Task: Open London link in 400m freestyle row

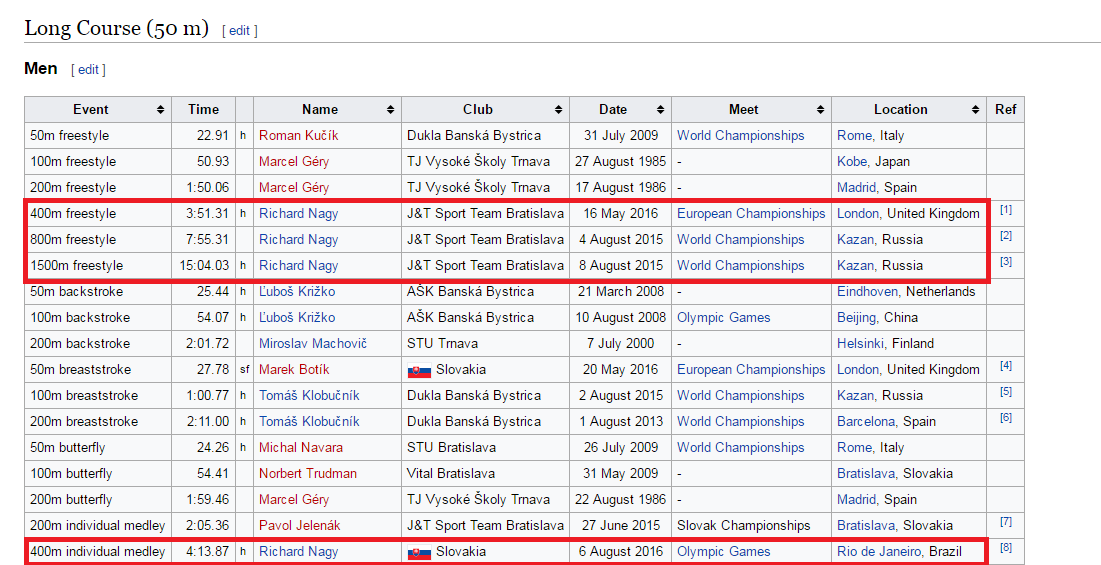Action: [x=857, y=213]
